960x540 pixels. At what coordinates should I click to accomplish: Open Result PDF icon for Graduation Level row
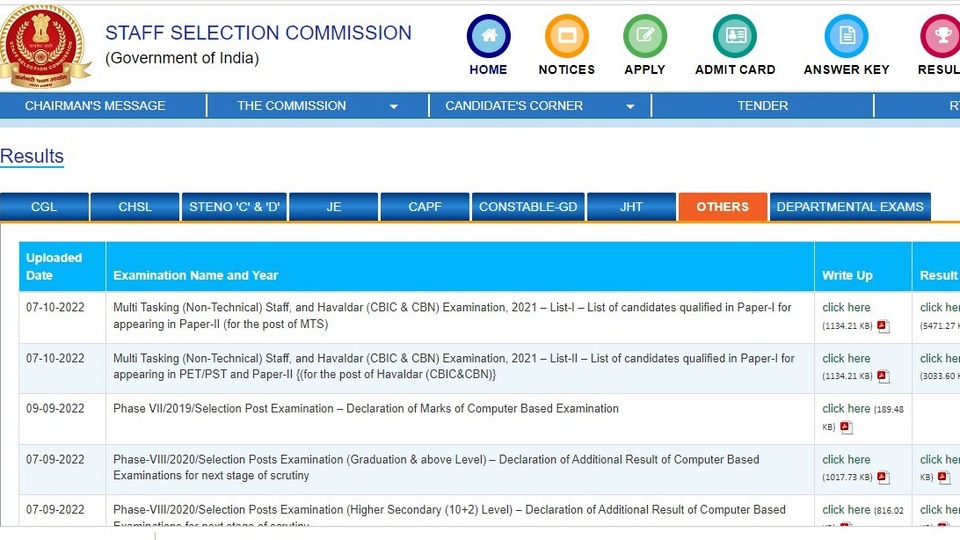coord(943,477)
